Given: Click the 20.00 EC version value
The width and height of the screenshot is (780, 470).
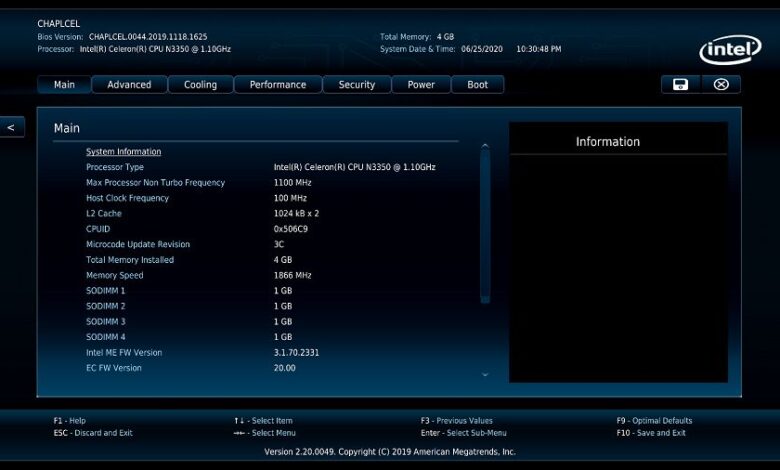Looking at the screenshot, I should tap(285, 368).
